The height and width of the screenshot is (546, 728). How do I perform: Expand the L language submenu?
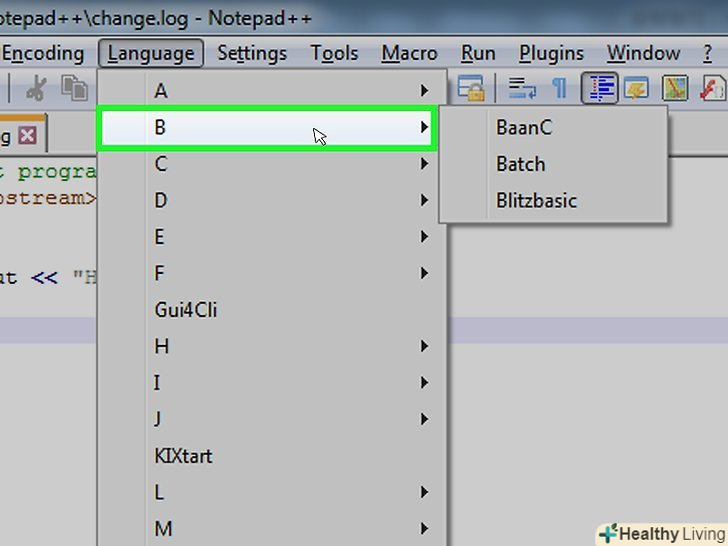tap(272, 492)
